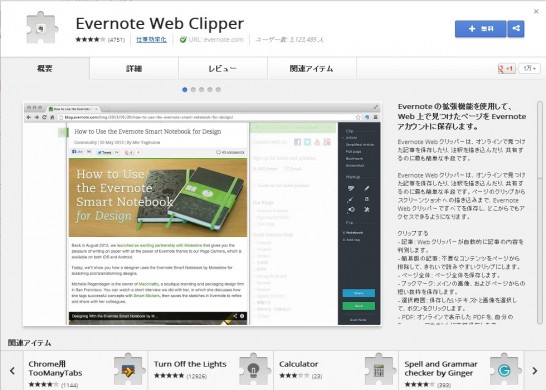This screenshot has width=546, height=390.
Task: Select the third screenshot carousel dot
Action: pos(202,89)
